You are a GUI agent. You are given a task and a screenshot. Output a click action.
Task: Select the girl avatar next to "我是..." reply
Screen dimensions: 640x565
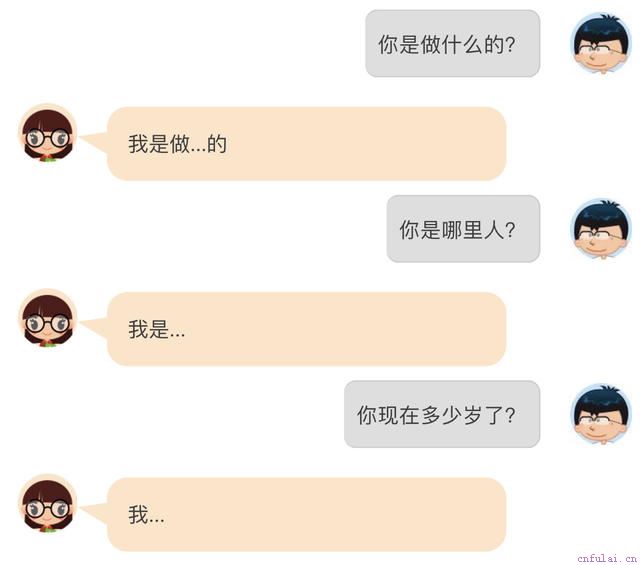click(x=48, y=318)
